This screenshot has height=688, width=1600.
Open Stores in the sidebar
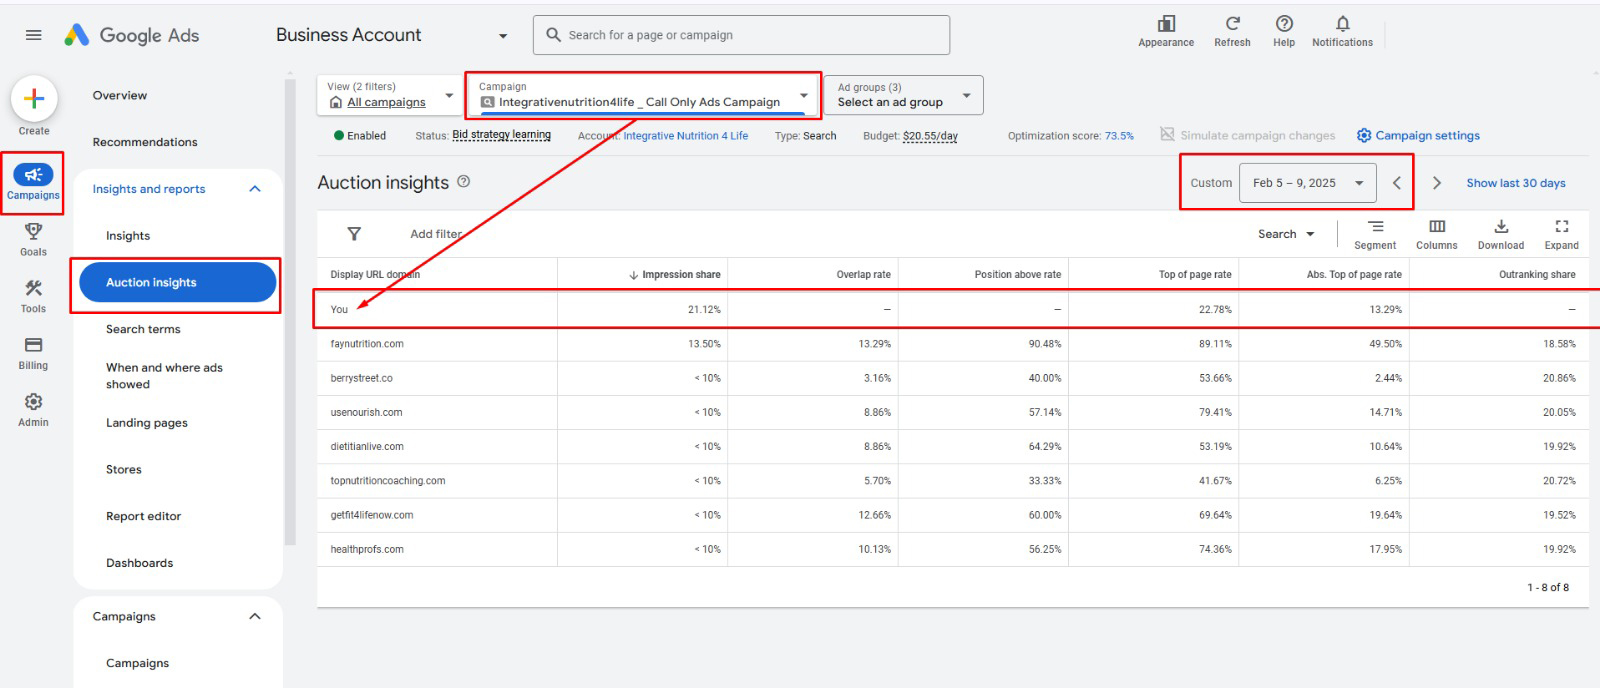(x=124, y=470)
